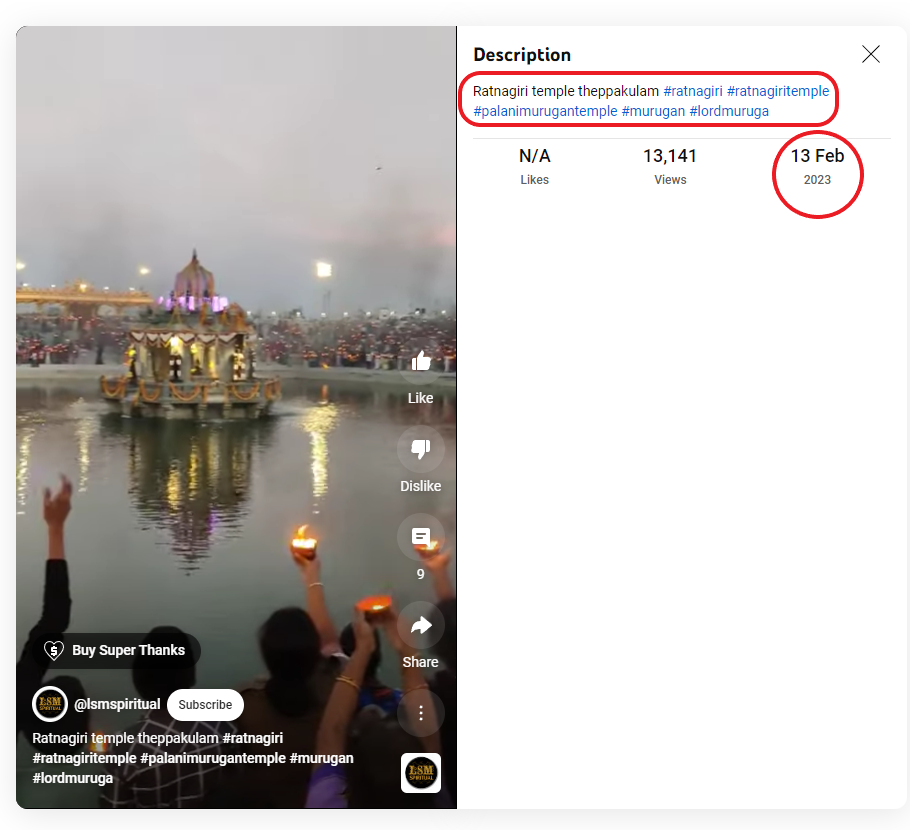Click the Share arrow icon
910x830 pixels.
pyautogui.click(x=420, y=625)
